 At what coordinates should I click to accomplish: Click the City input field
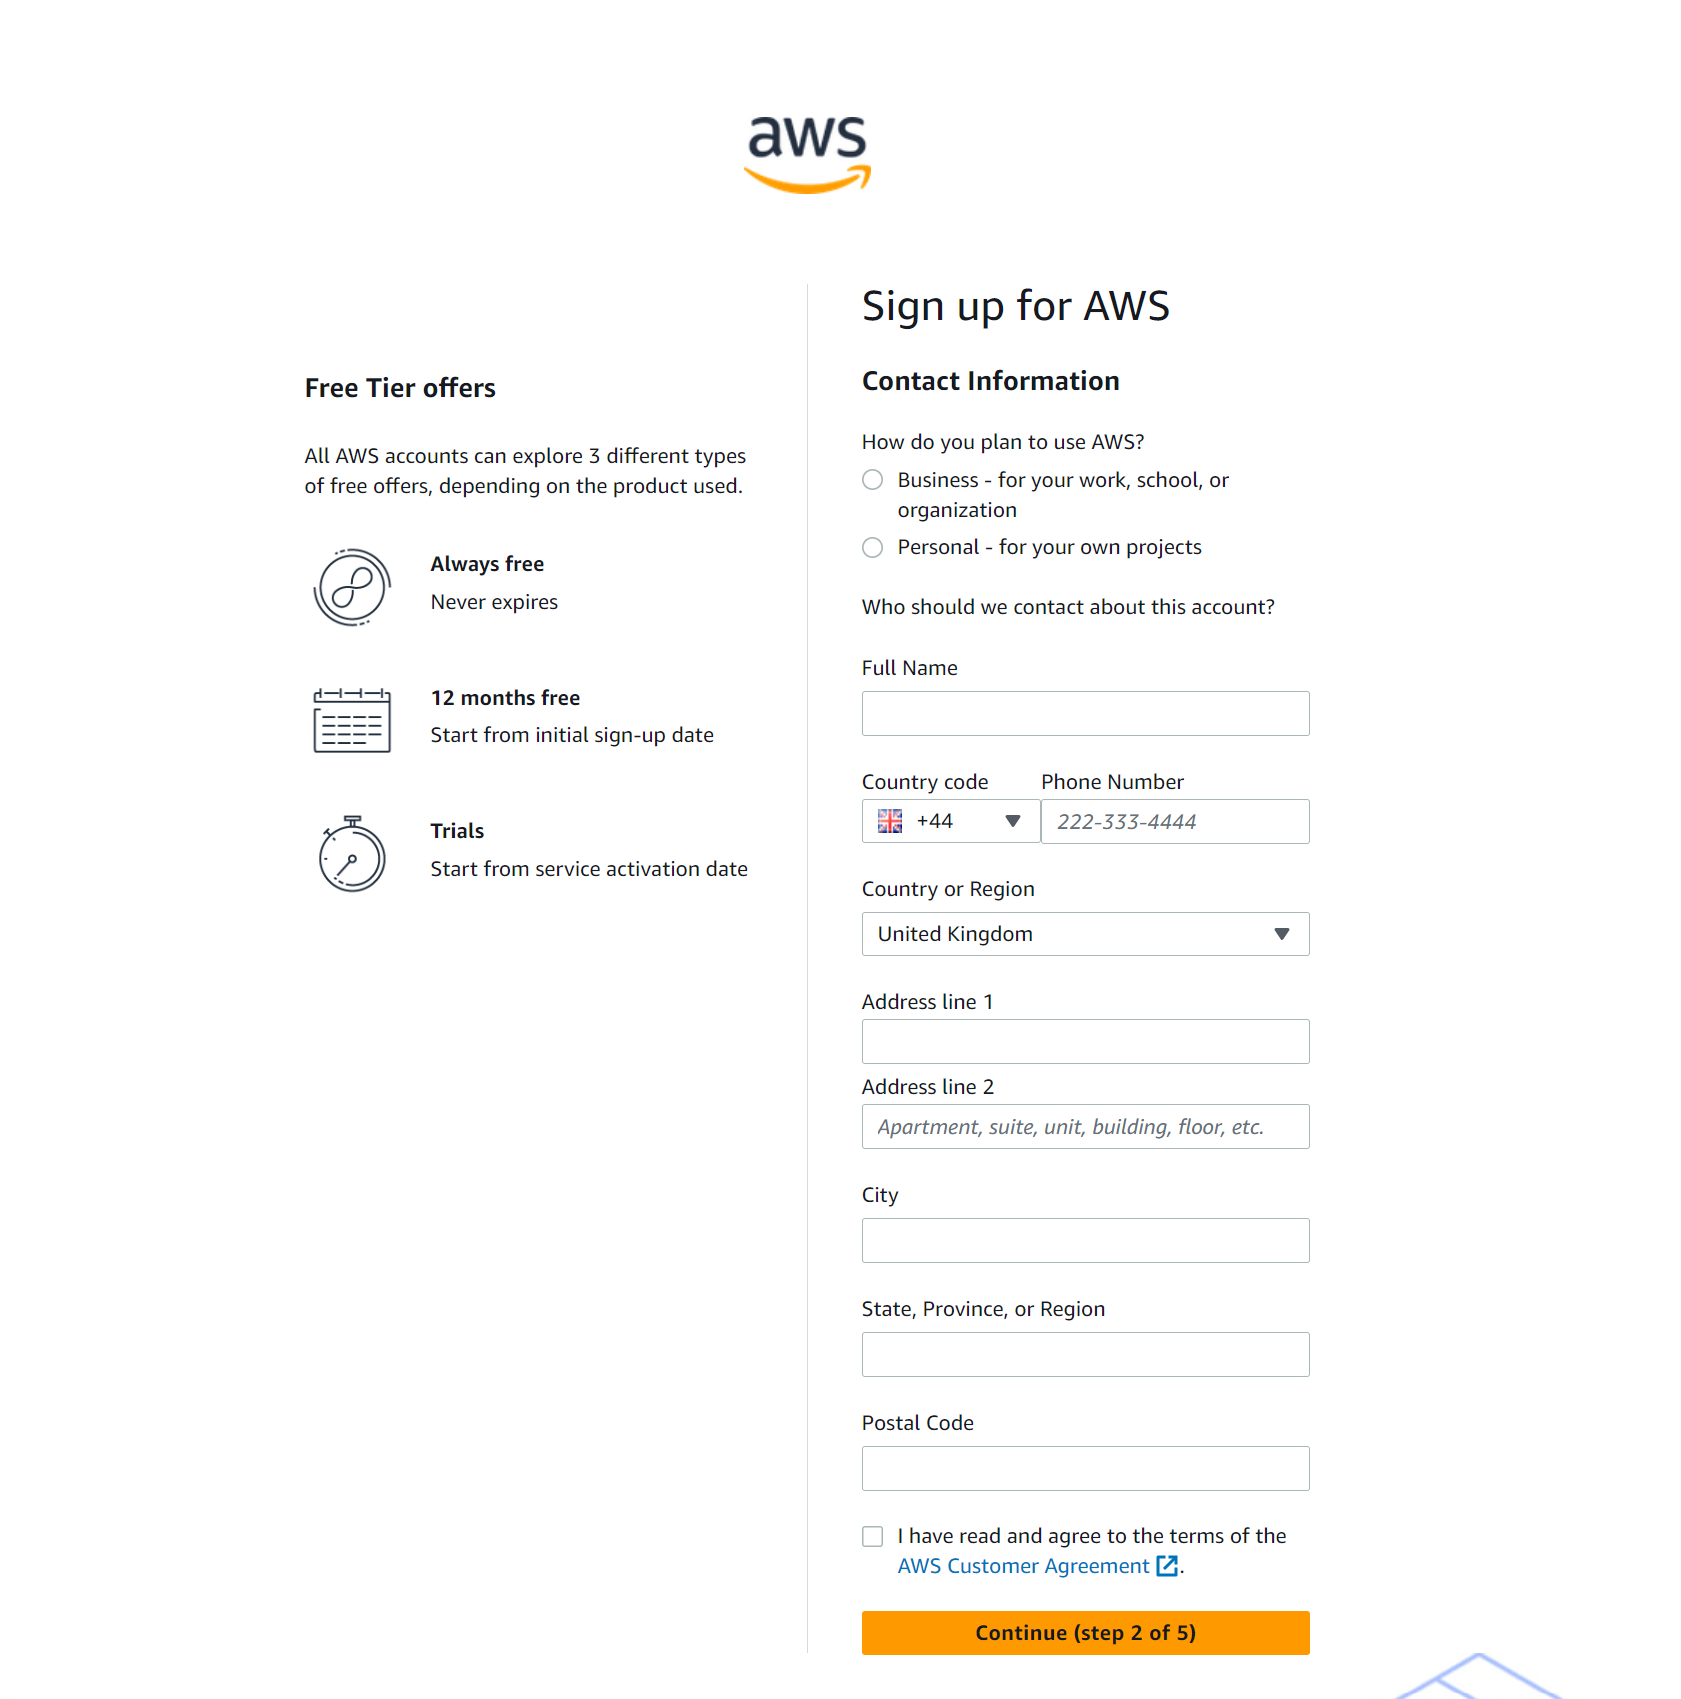click(x=1085, y=1241)
